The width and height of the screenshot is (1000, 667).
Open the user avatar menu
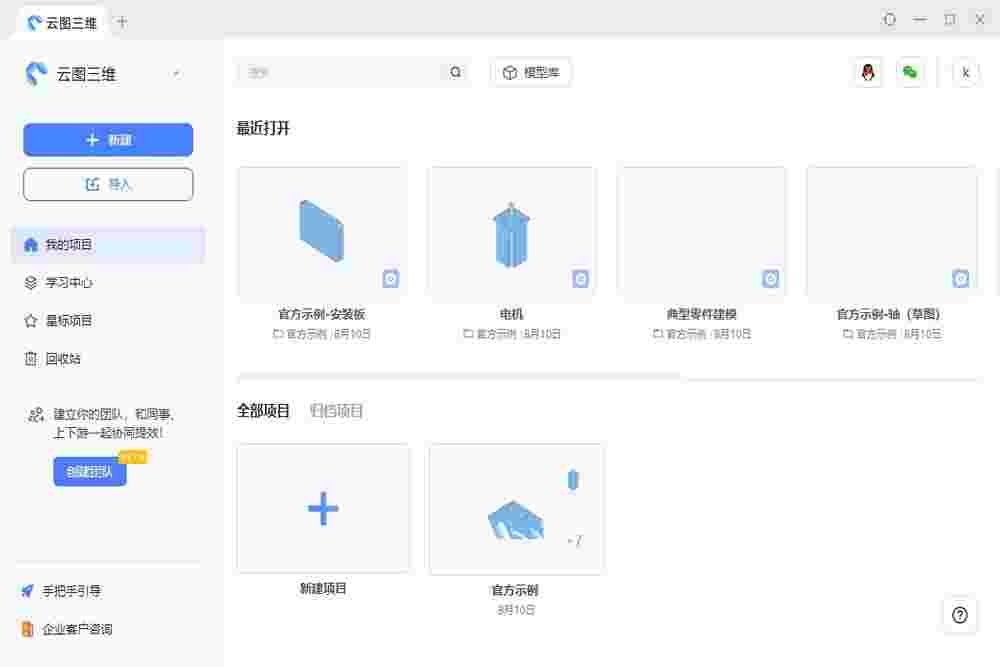(x=965, y=72)
